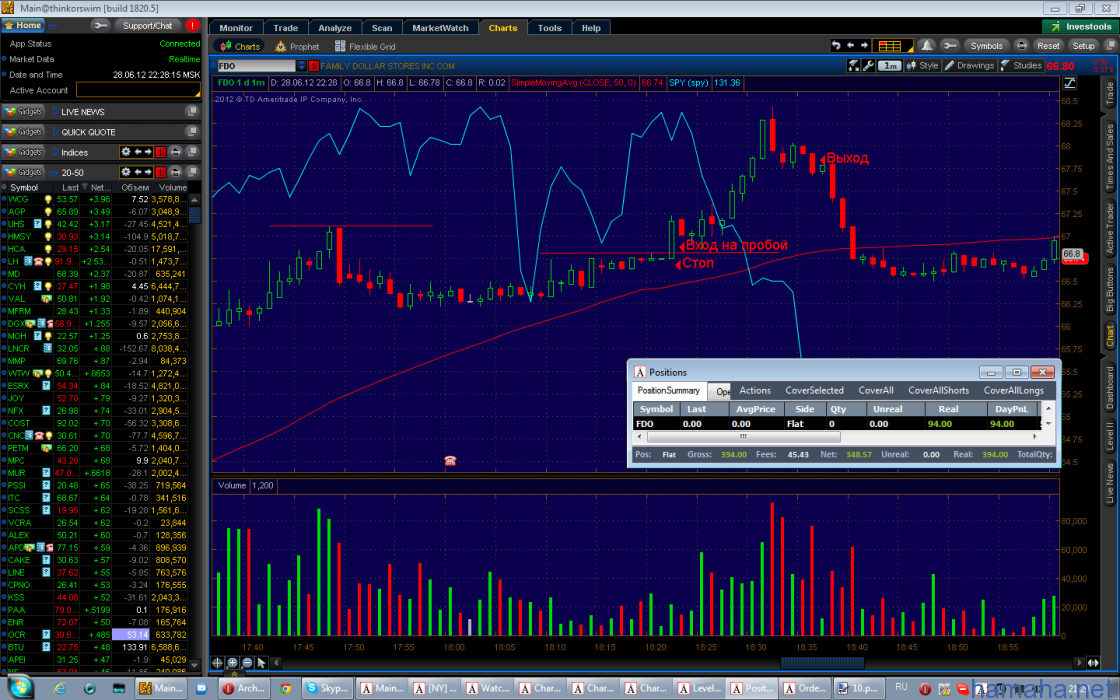The height and width of the screenshot is (700, 1120).
Task: Print the 20-50 watchlist
Action: point(175,172)
